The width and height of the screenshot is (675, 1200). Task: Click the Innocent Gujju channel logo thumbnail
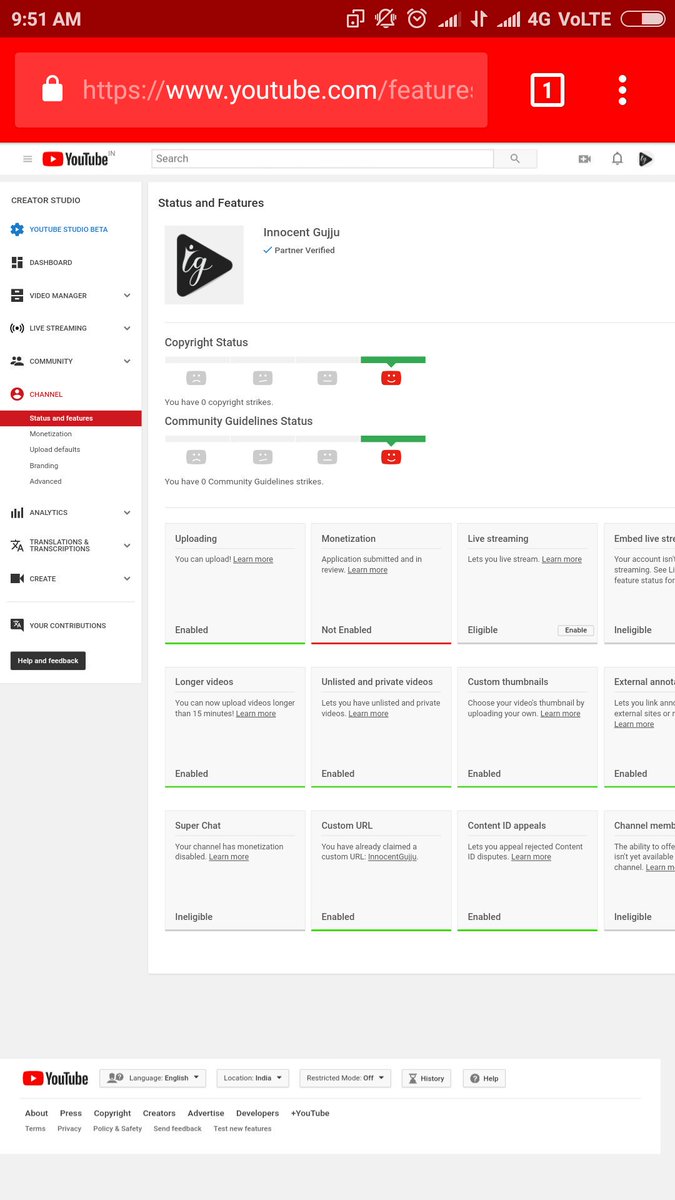pyautogui.click(x=204, y=265)
